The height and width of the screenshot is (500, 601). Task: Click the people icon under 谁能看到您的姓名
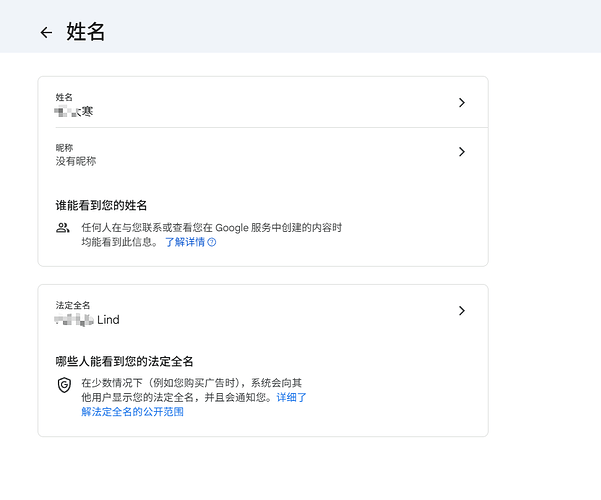[x=63, y=228]
